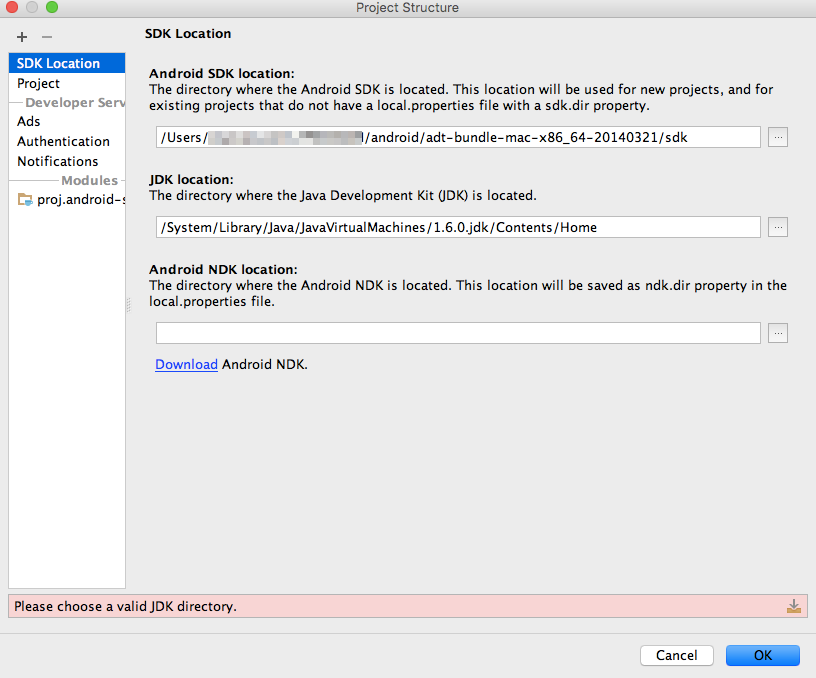Open the Project section in the sidebar
This screenshot has width=816, height=678.
tap(38, 83)
